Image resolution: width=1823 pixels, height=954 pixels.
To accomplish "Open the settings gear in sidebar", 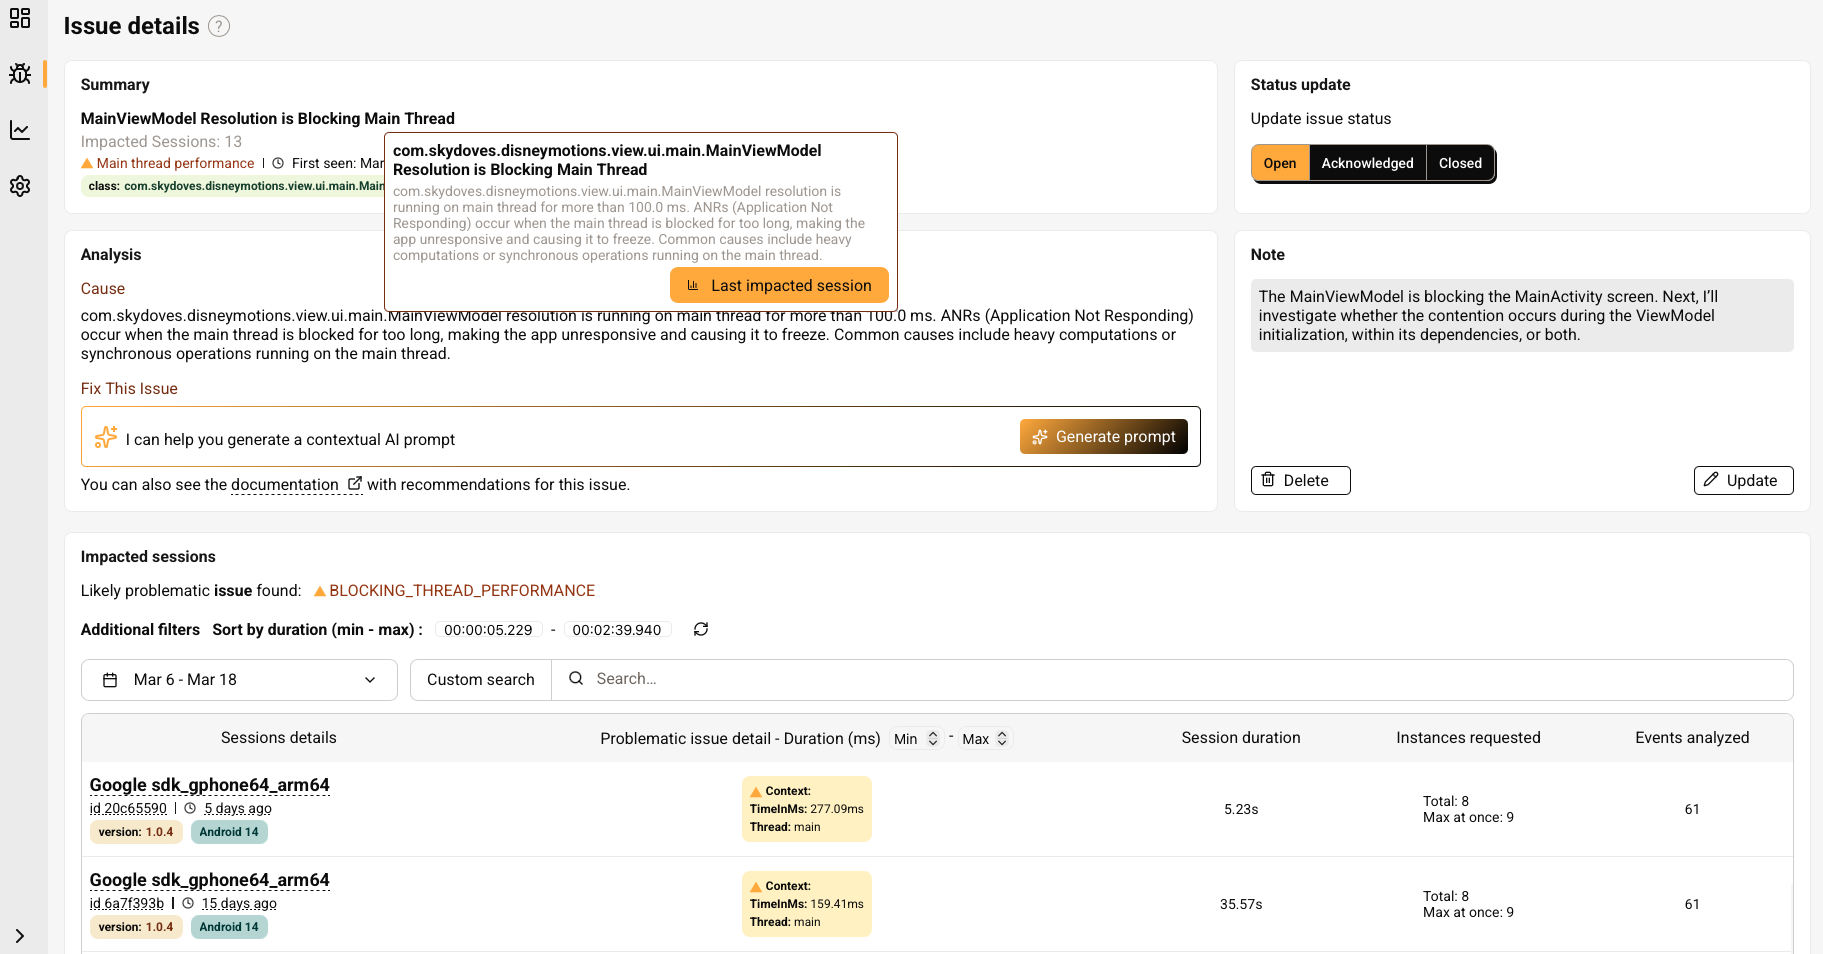I will point(20,186).
